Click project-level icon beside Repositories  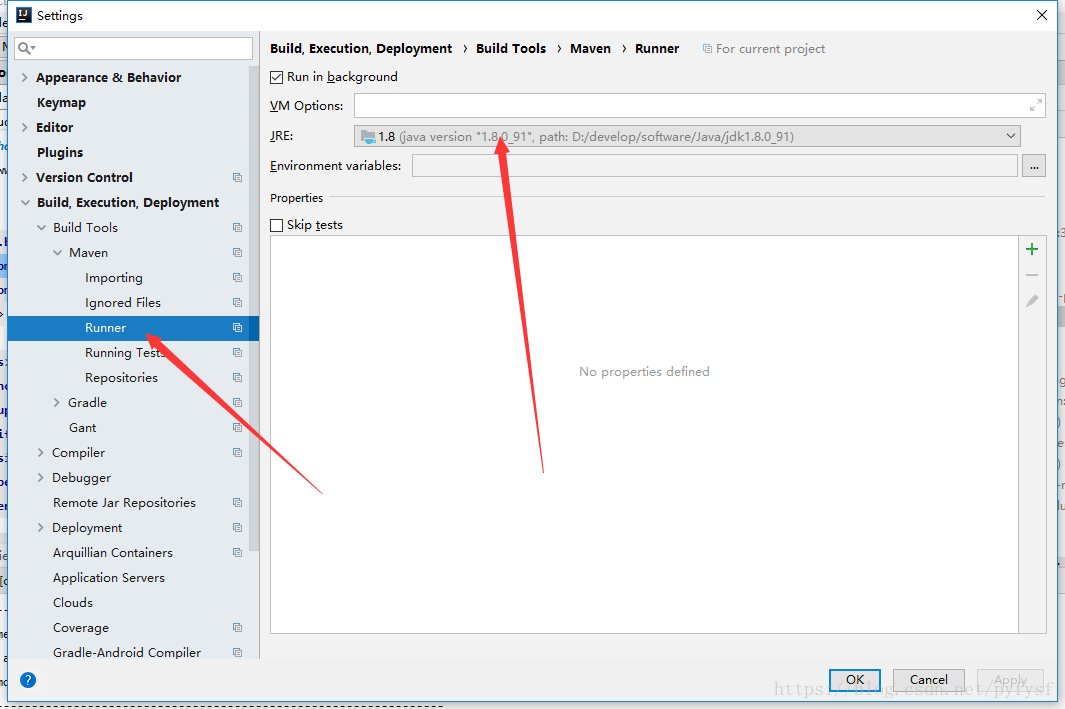pos(237,378)
